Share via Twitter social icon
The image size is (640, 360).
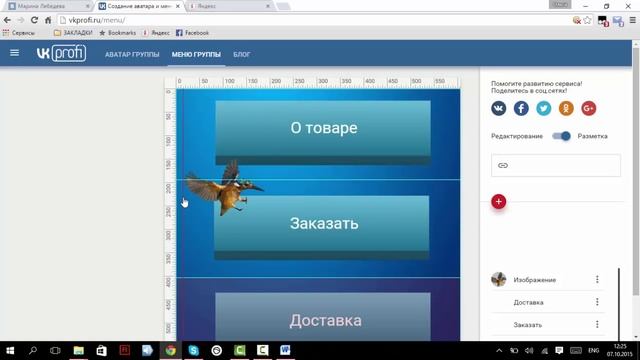543,108
